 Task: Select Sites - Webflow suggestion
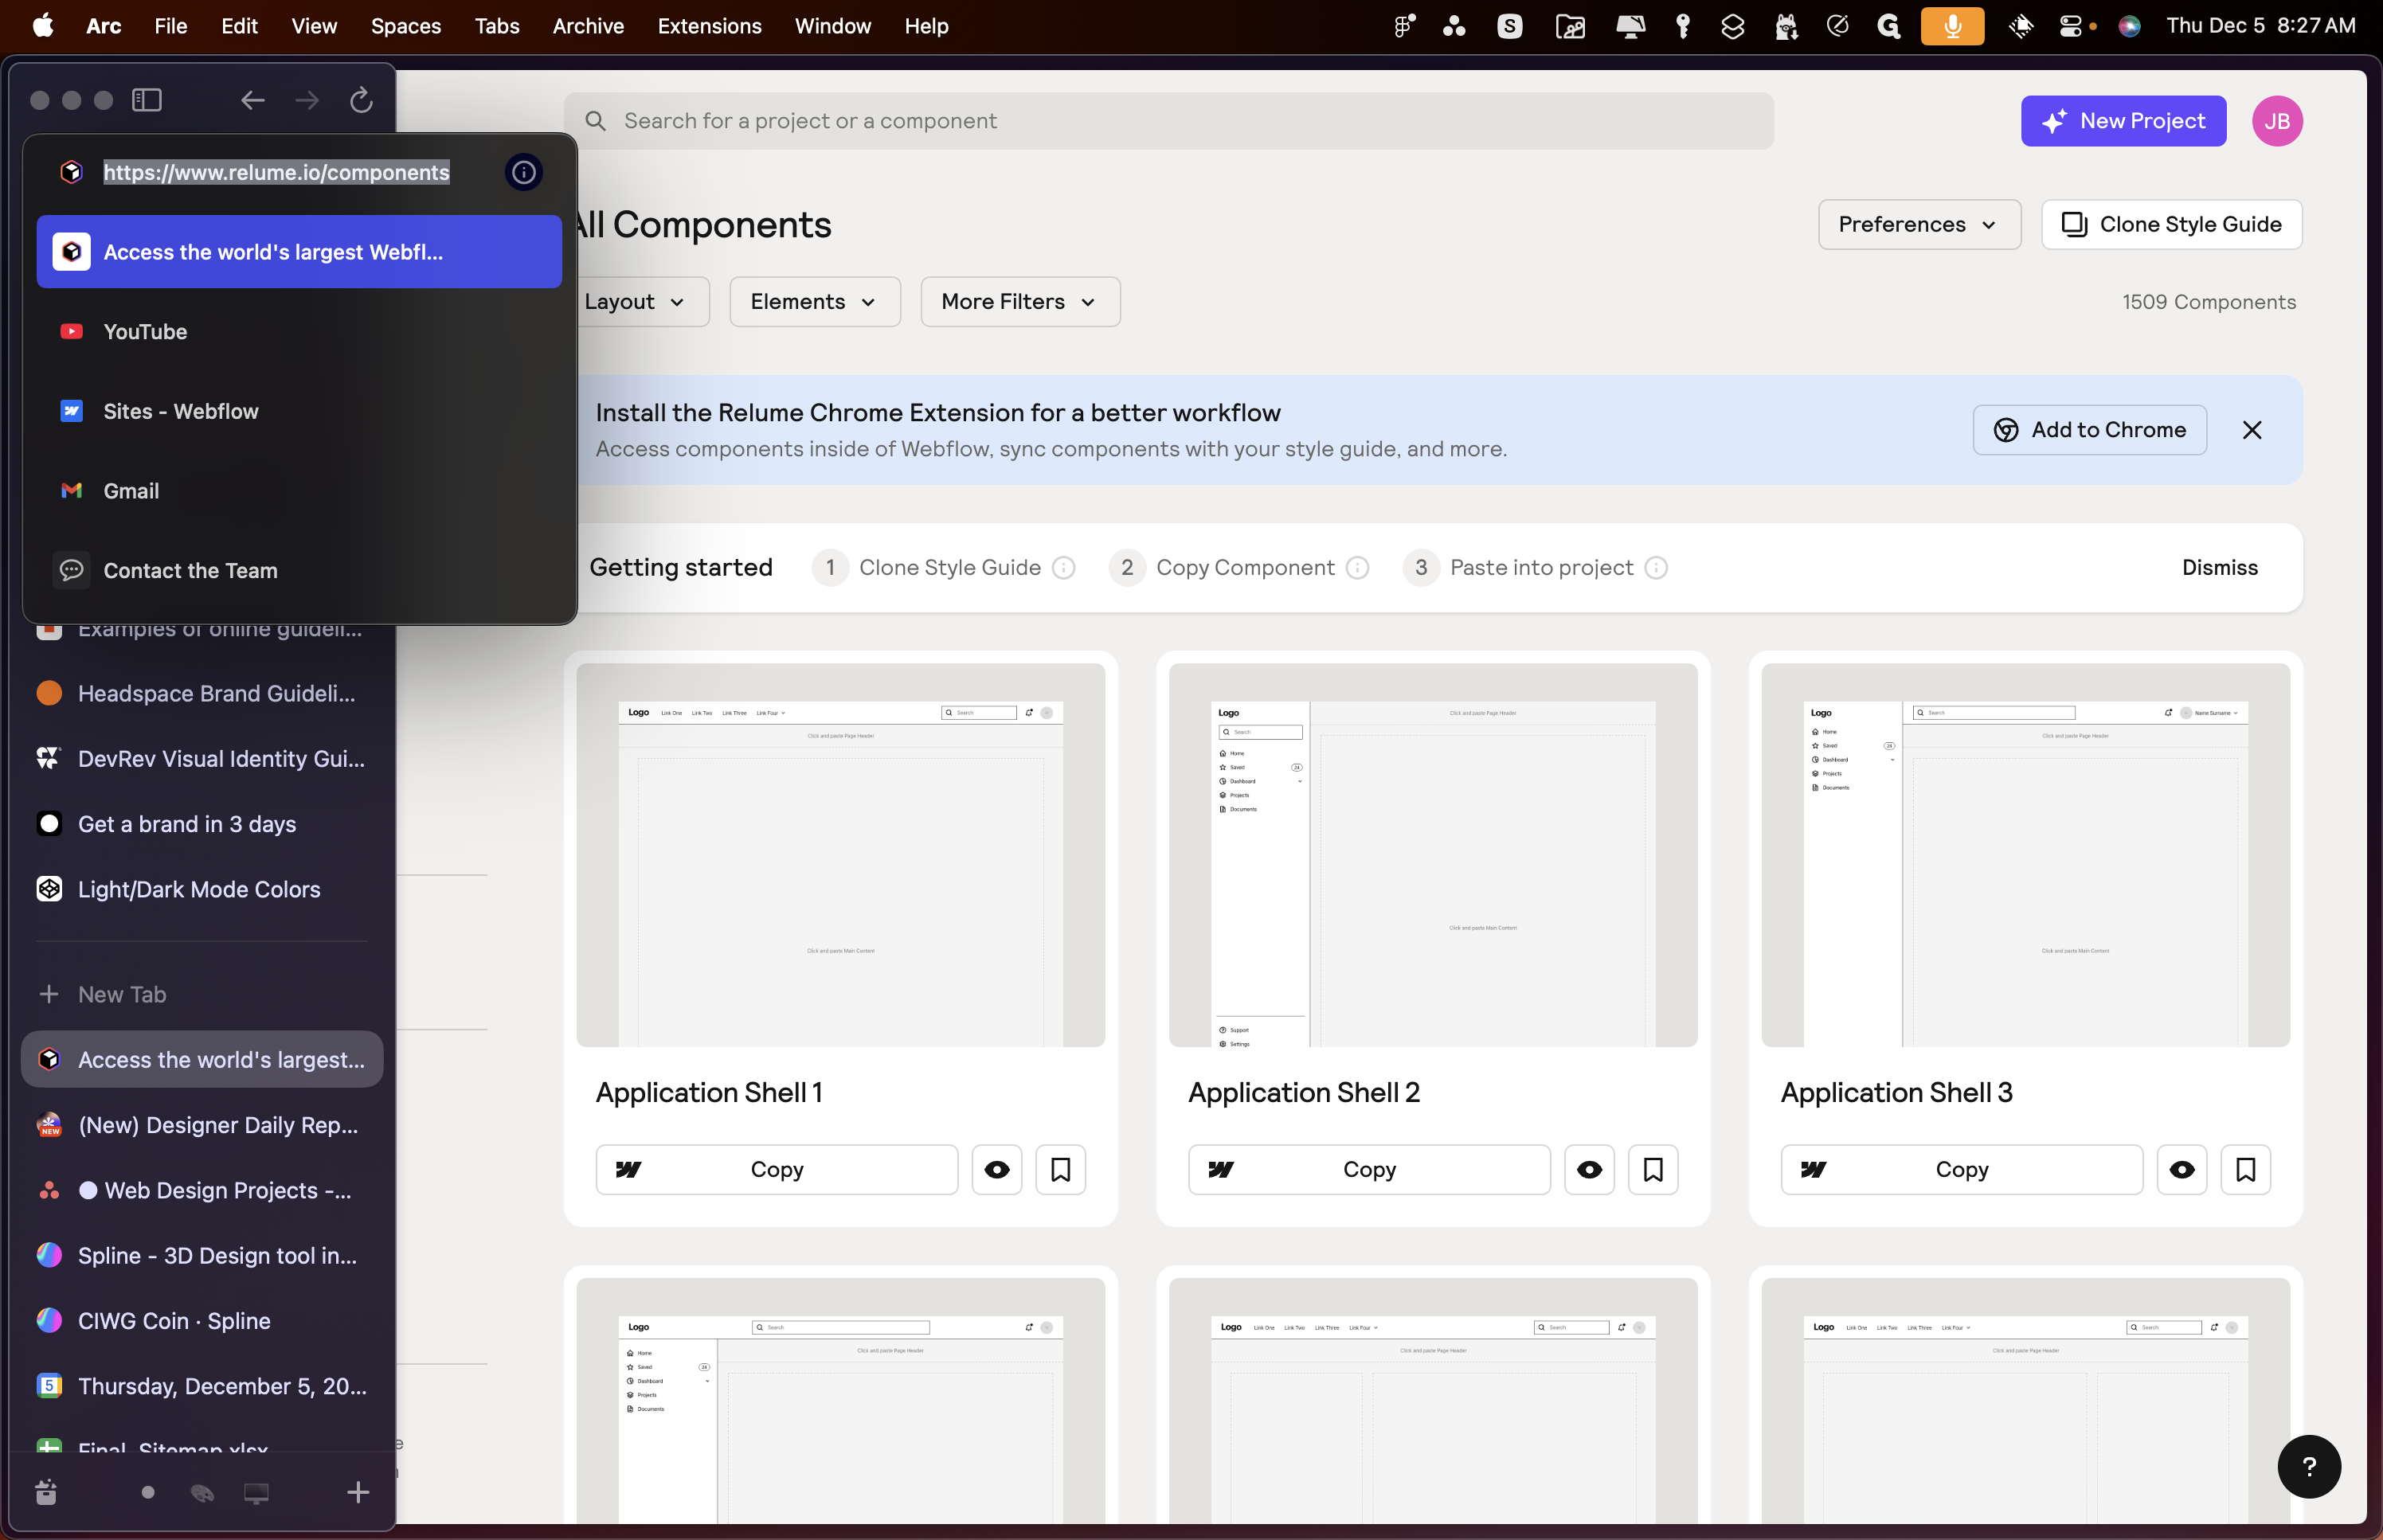coord(299,411)
